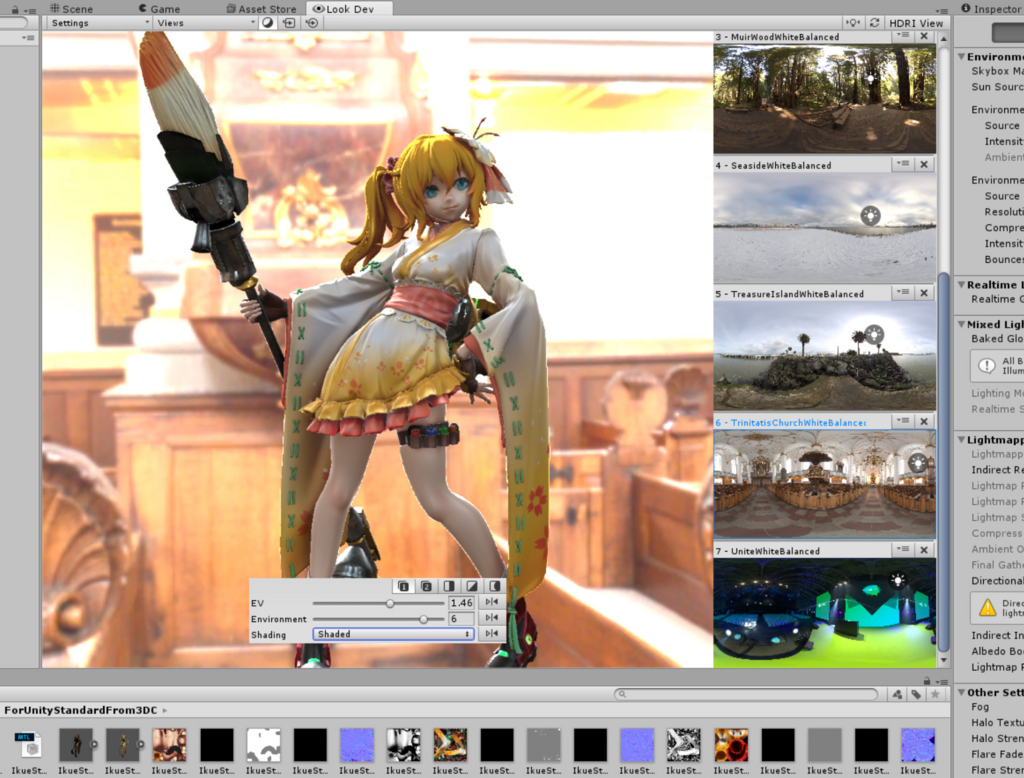Click the lightbulb icon left of HDRI View
The image size is (1024, 778).
pos(852,23)
